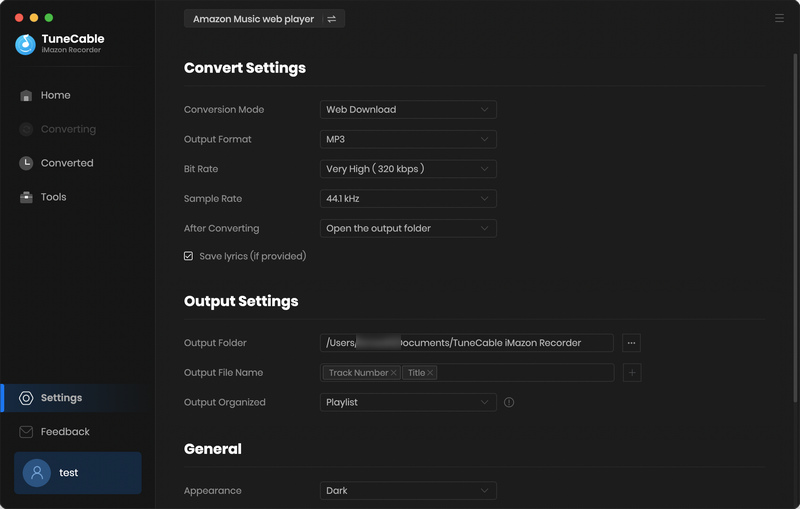
Task: Expand the Sample Rate dropdown
Action: coord(408,199)
